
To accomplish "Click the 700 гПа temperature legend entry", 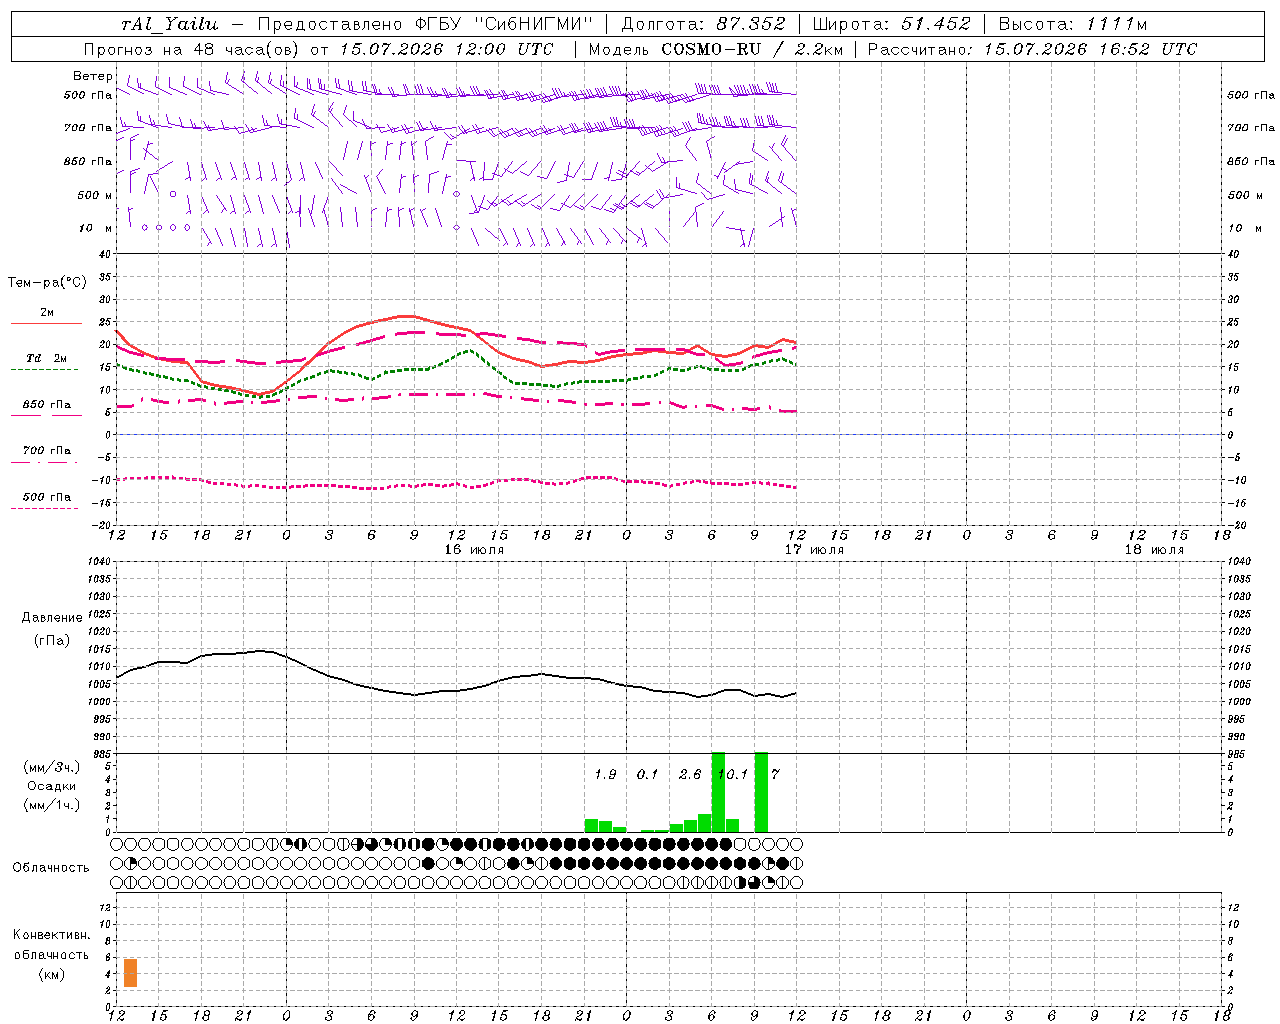I will pos(46,452).
